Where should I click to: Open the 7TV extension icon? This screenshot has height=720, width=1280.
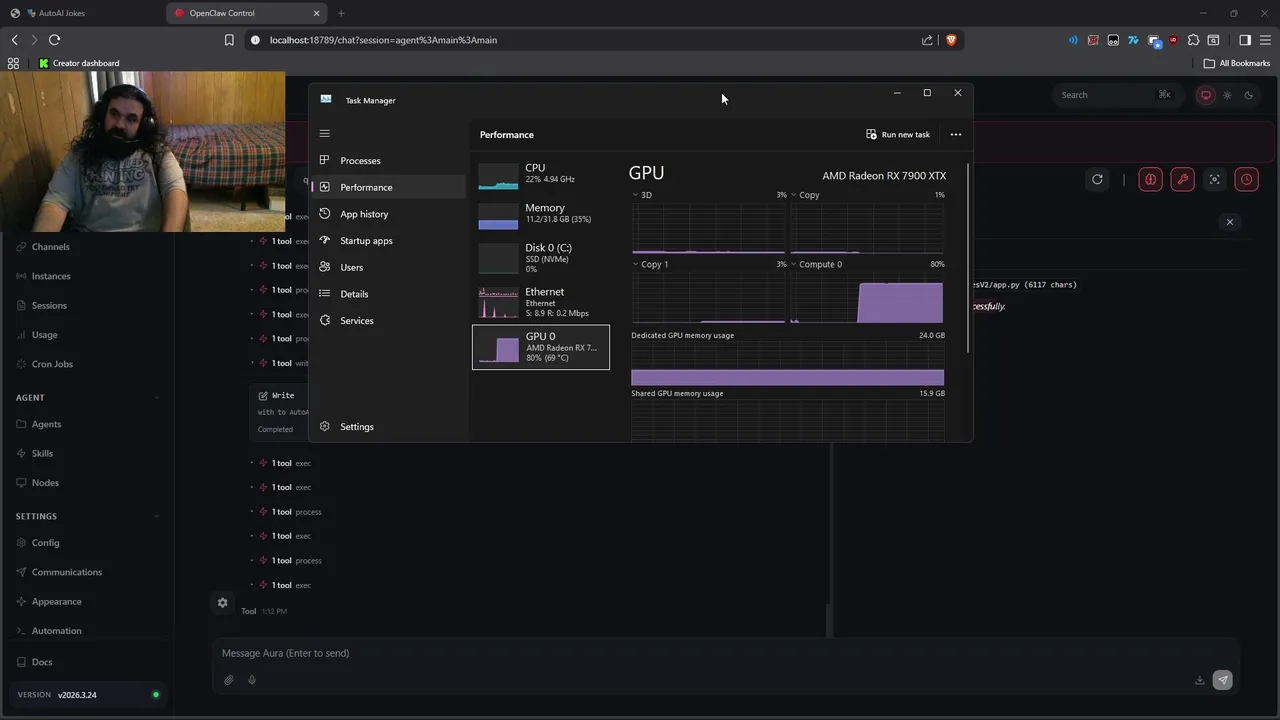pyautogui.click(x=1133, y=40)
